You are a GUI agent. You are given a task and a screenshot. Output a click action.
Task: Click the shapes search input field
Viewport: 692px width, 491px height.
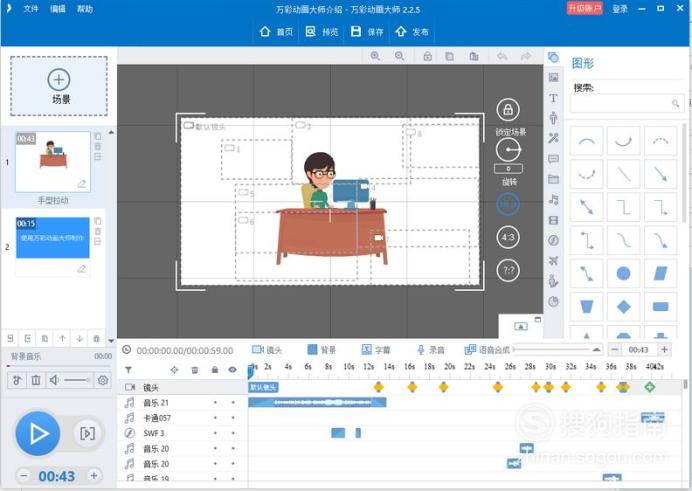tap(627, 103)
